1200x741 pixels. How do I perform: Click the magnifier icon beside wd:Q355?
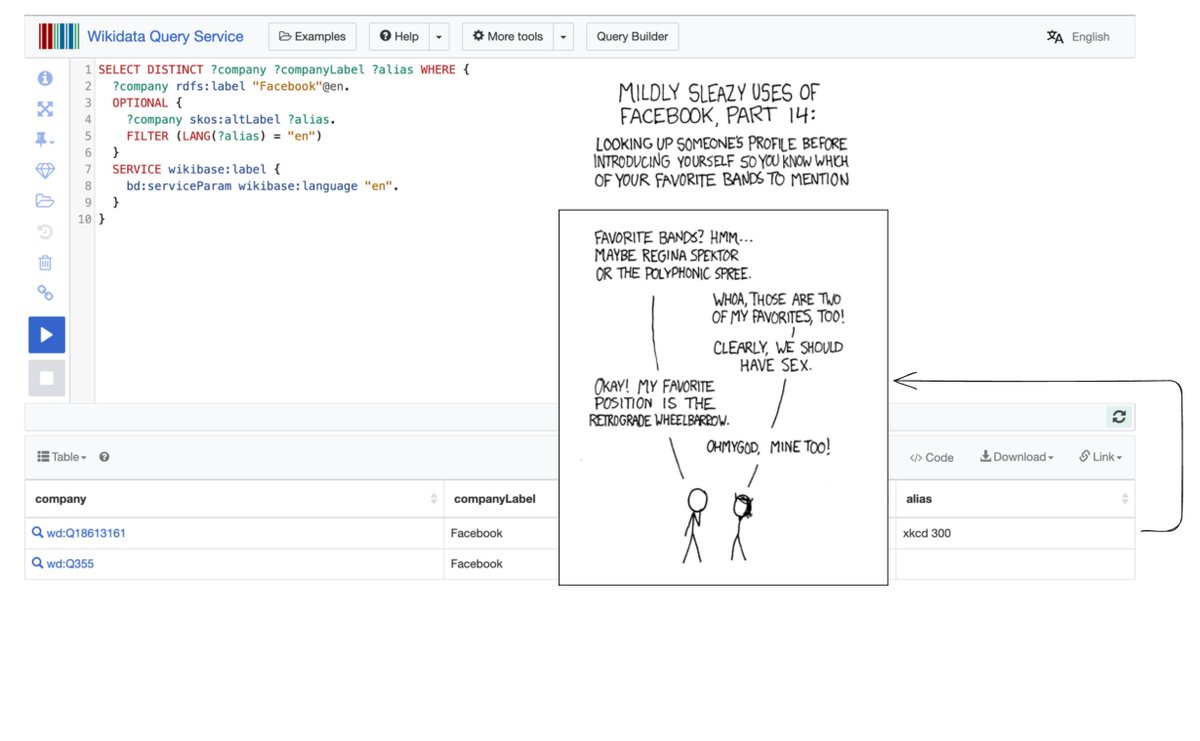38,564
